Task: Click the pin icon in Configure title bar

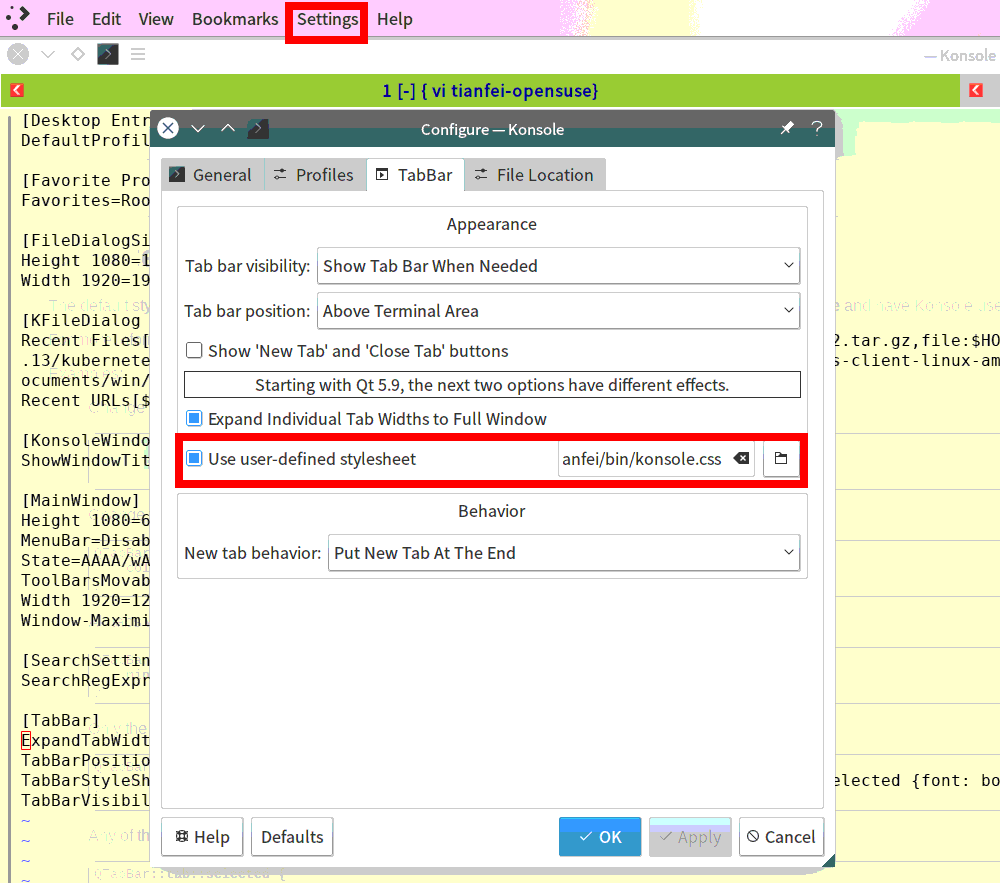Action: coord(787,128)
